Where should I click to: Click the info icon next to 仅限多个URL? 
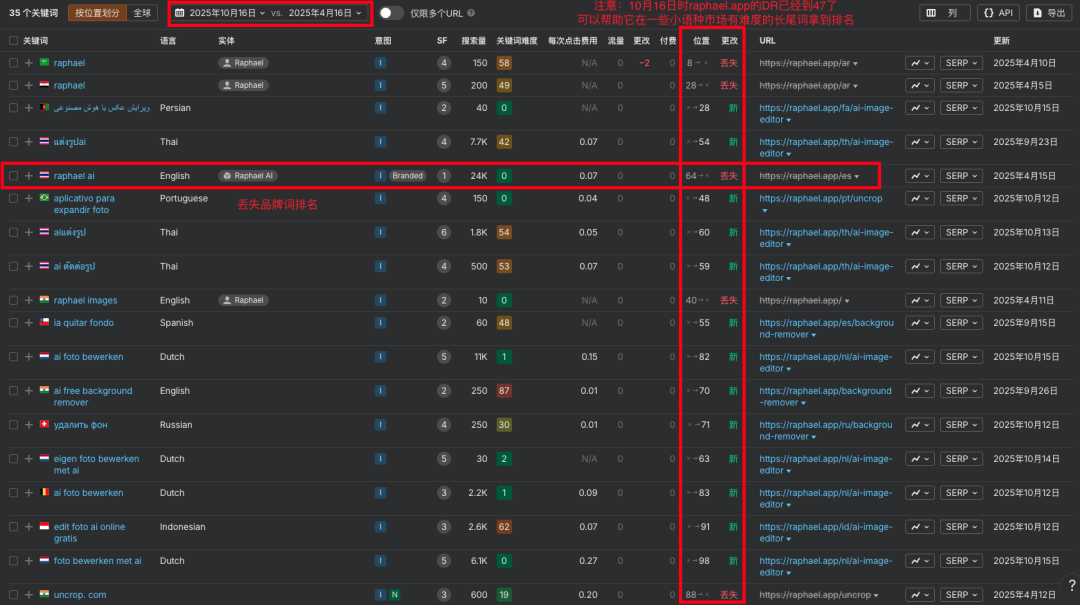(x=471, y=13)
